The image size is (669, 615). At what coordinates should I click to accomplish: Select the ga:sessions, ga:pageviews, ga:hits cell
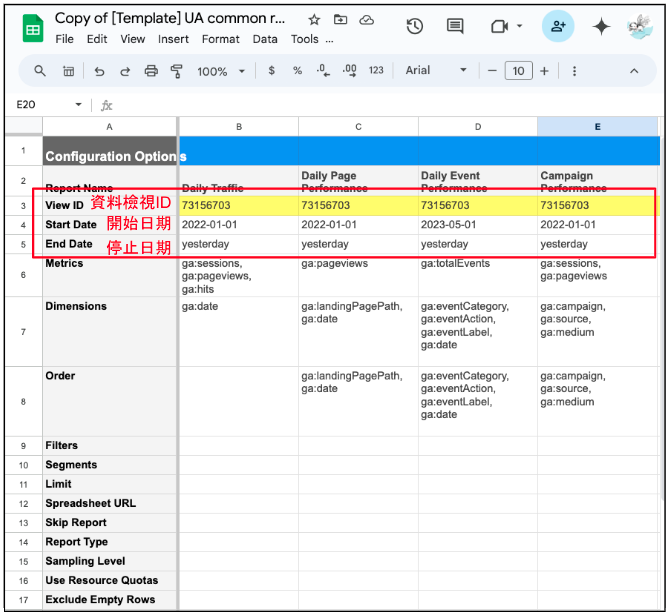[x=239, y=275]
